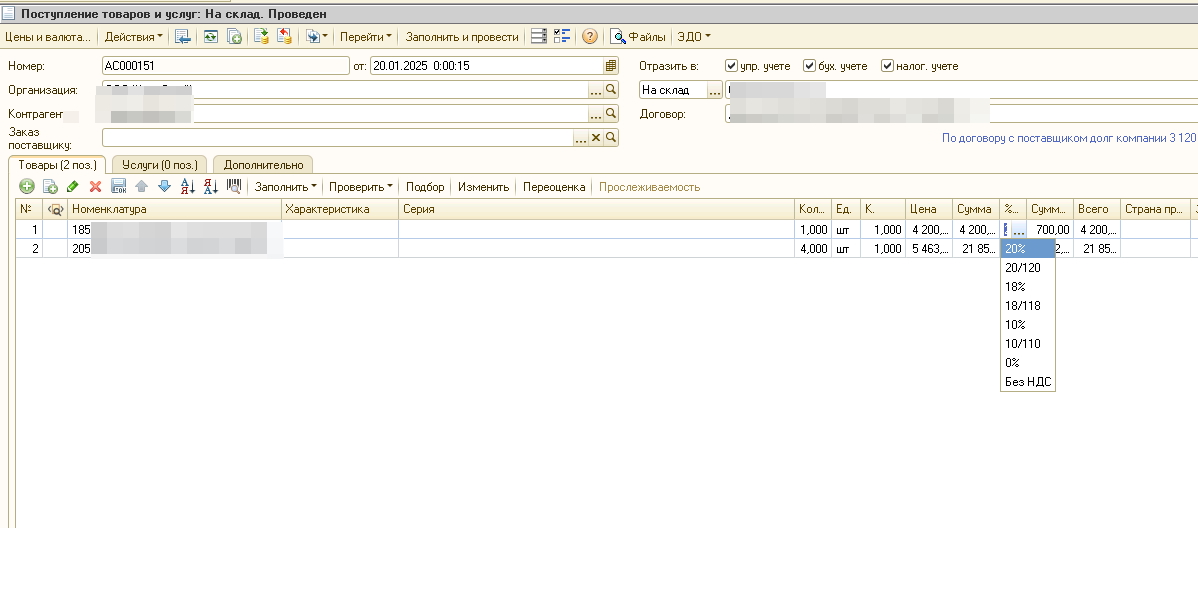Viewport: 1198px width, 600px height.
Task: Click the document with green arrow and coins icon
Action: [x=261, y=37]
